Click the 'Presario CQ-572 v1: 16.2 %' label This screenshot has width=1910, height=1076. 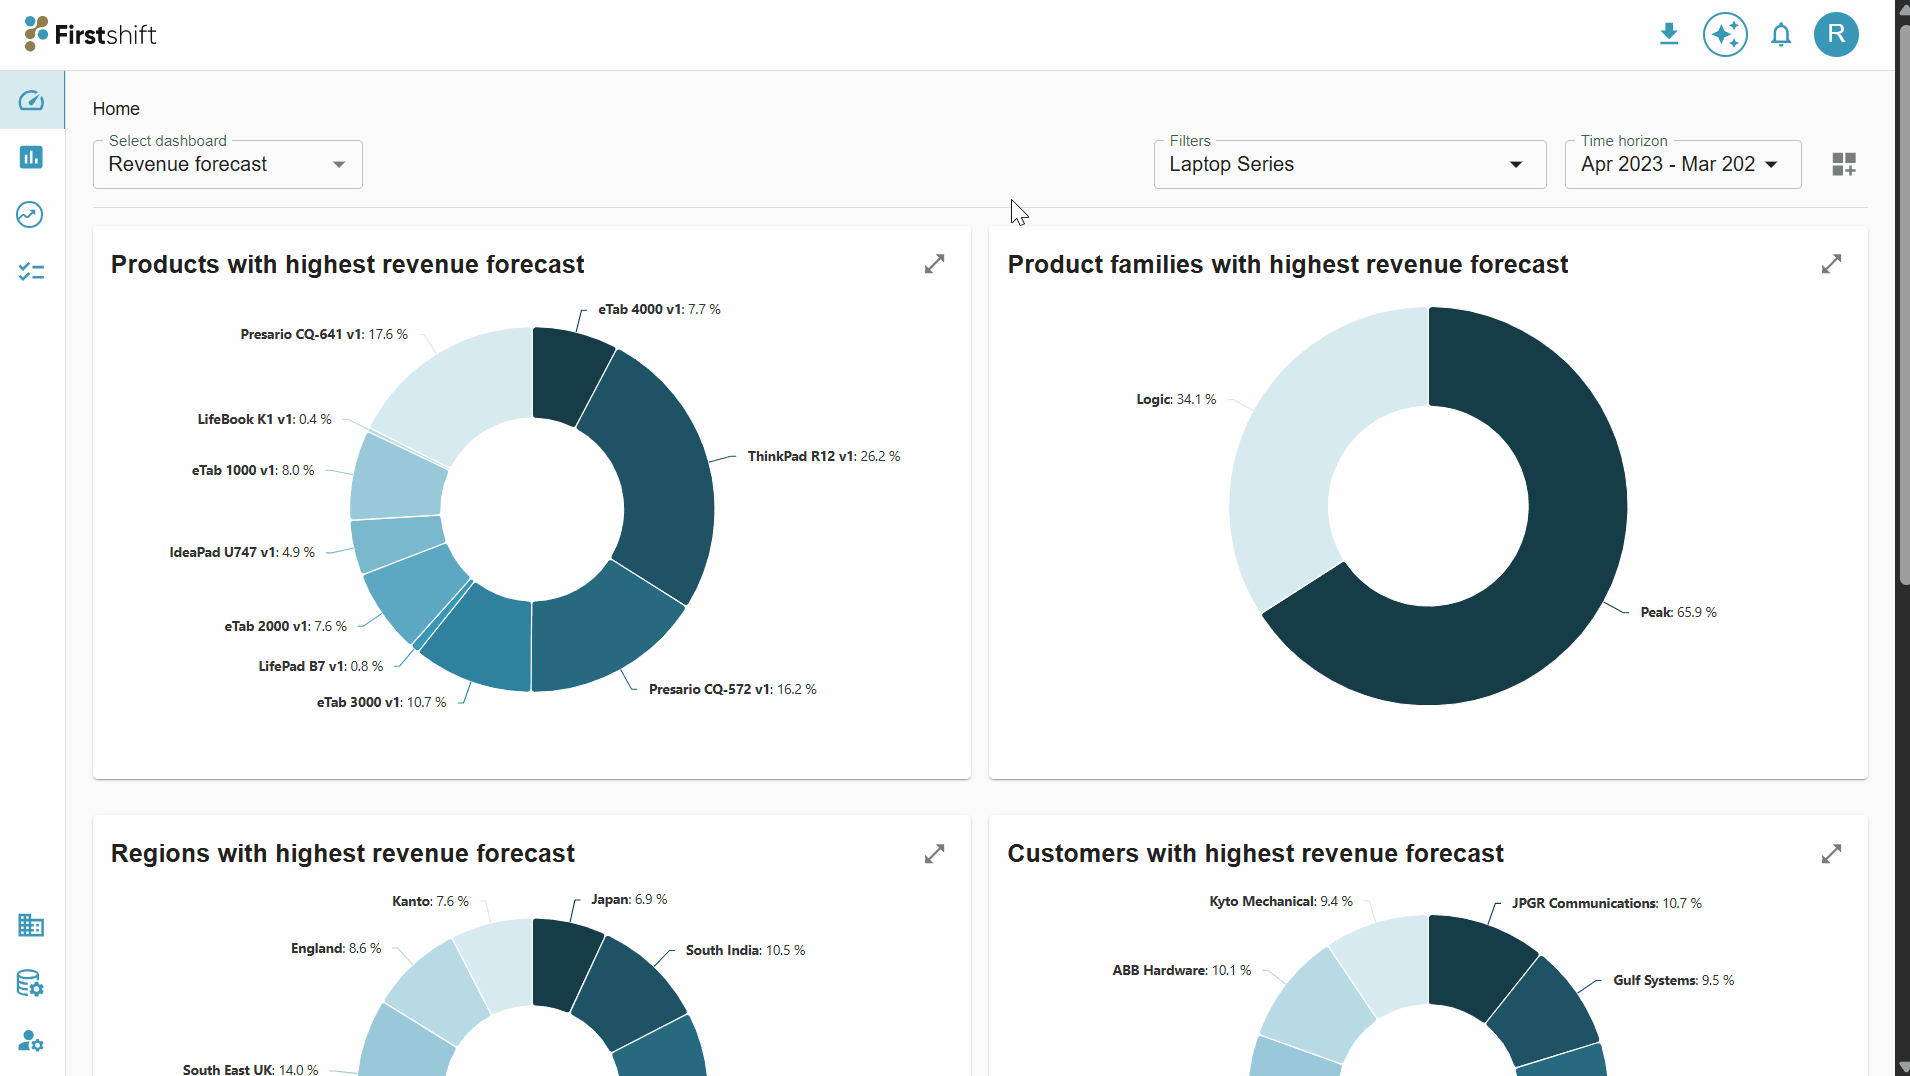(x=732, y=689)
